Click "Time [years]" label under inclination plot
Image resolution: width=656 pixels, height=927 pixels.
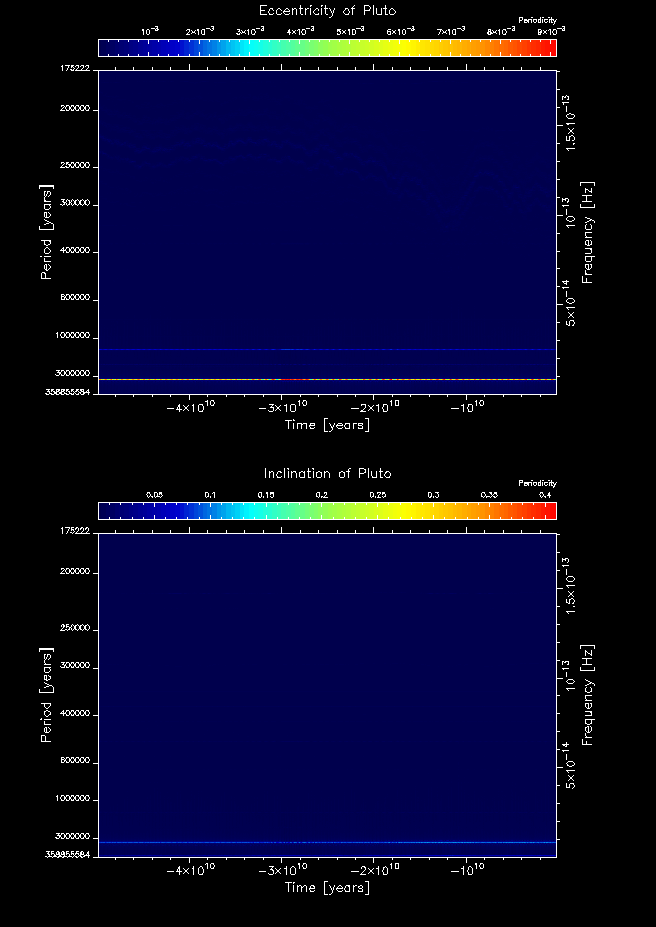click(x=327, y=888)
